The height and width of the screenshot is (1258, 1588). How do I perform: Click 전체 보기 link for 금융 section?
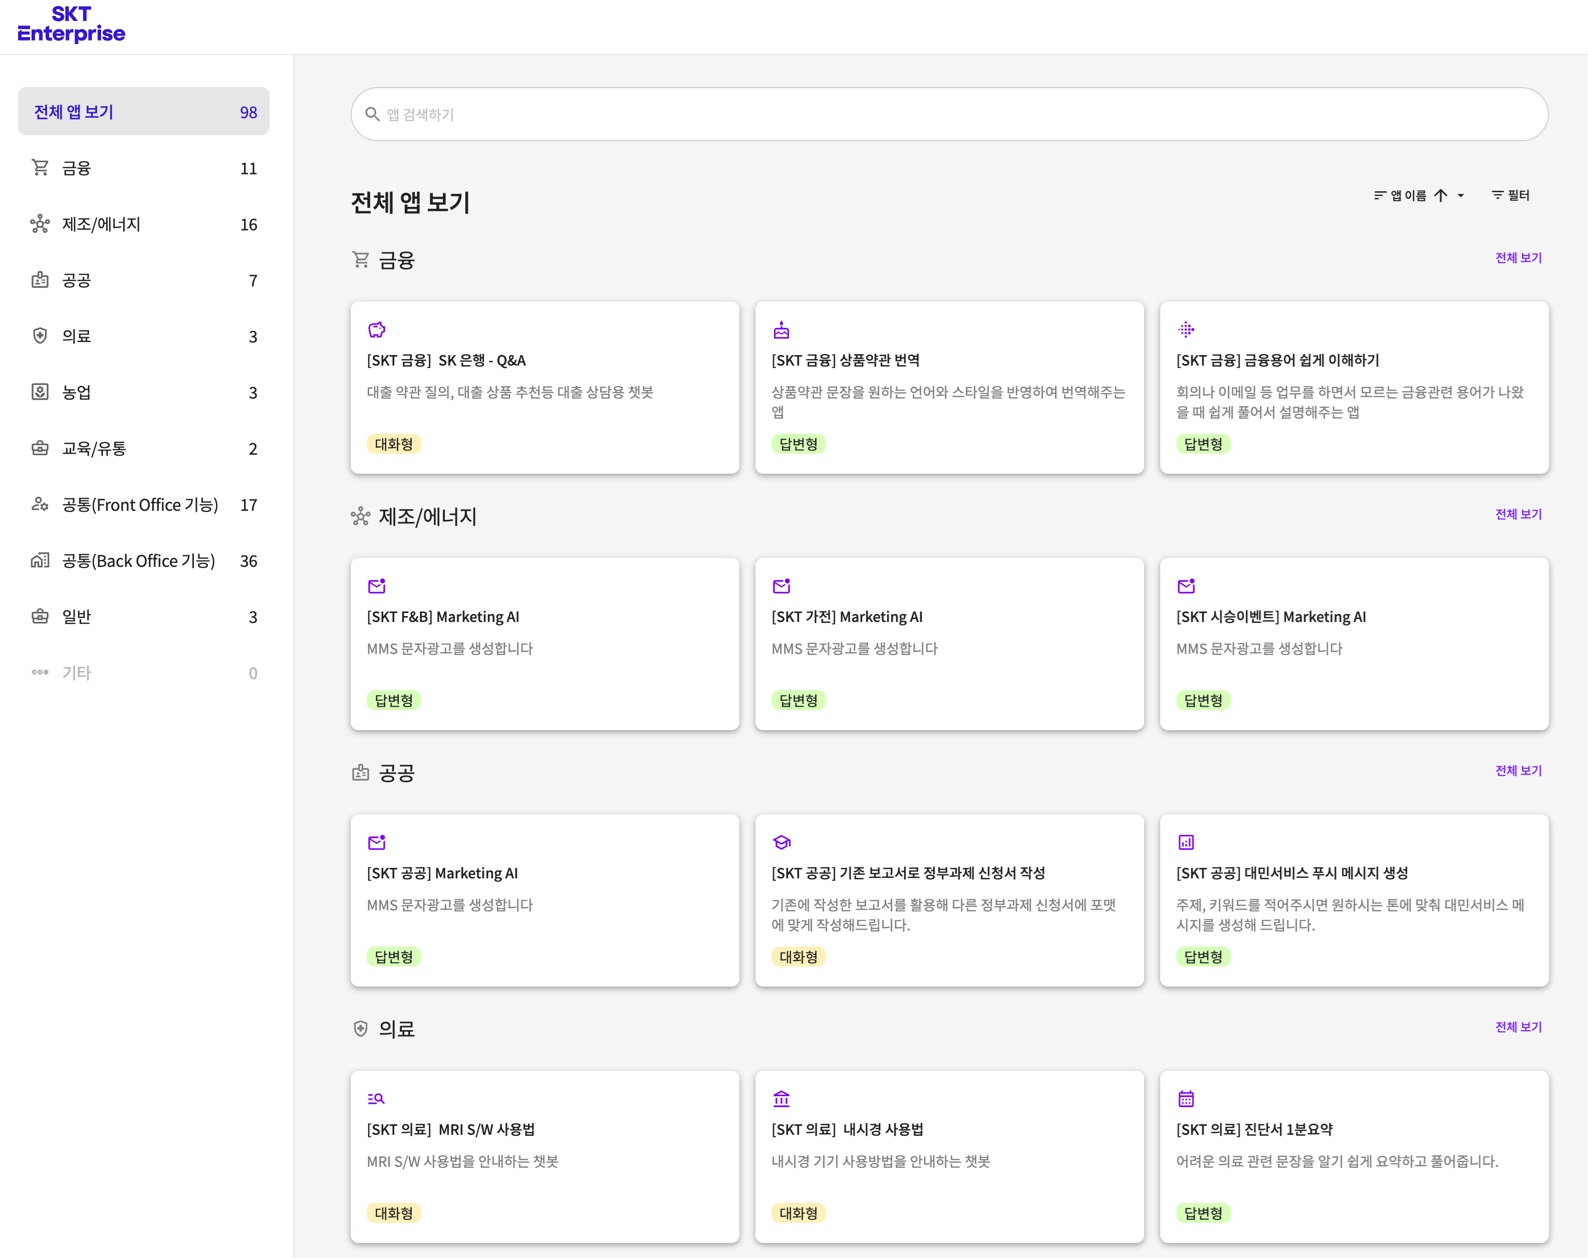coord(1518,258)
